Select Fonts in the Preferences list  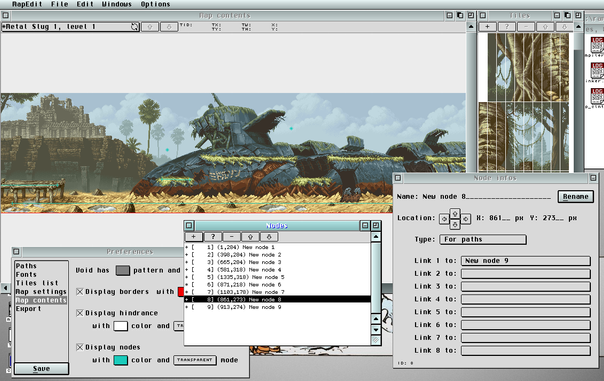point(41,274)
